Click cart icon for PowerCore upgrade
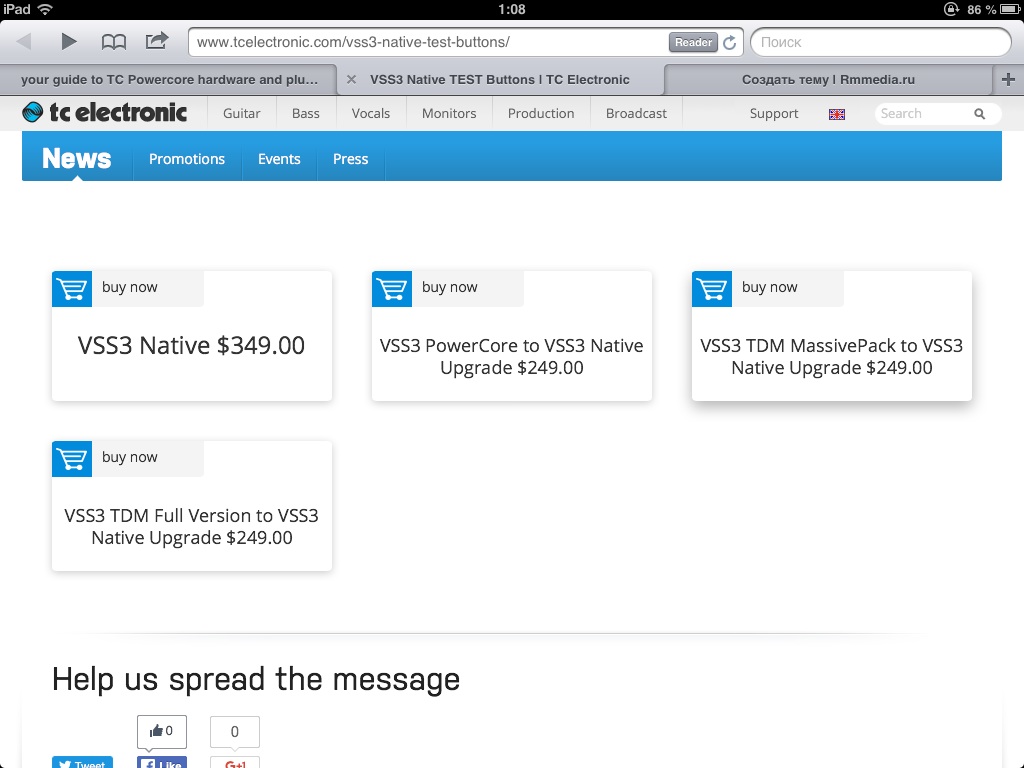 coord(392,289)
